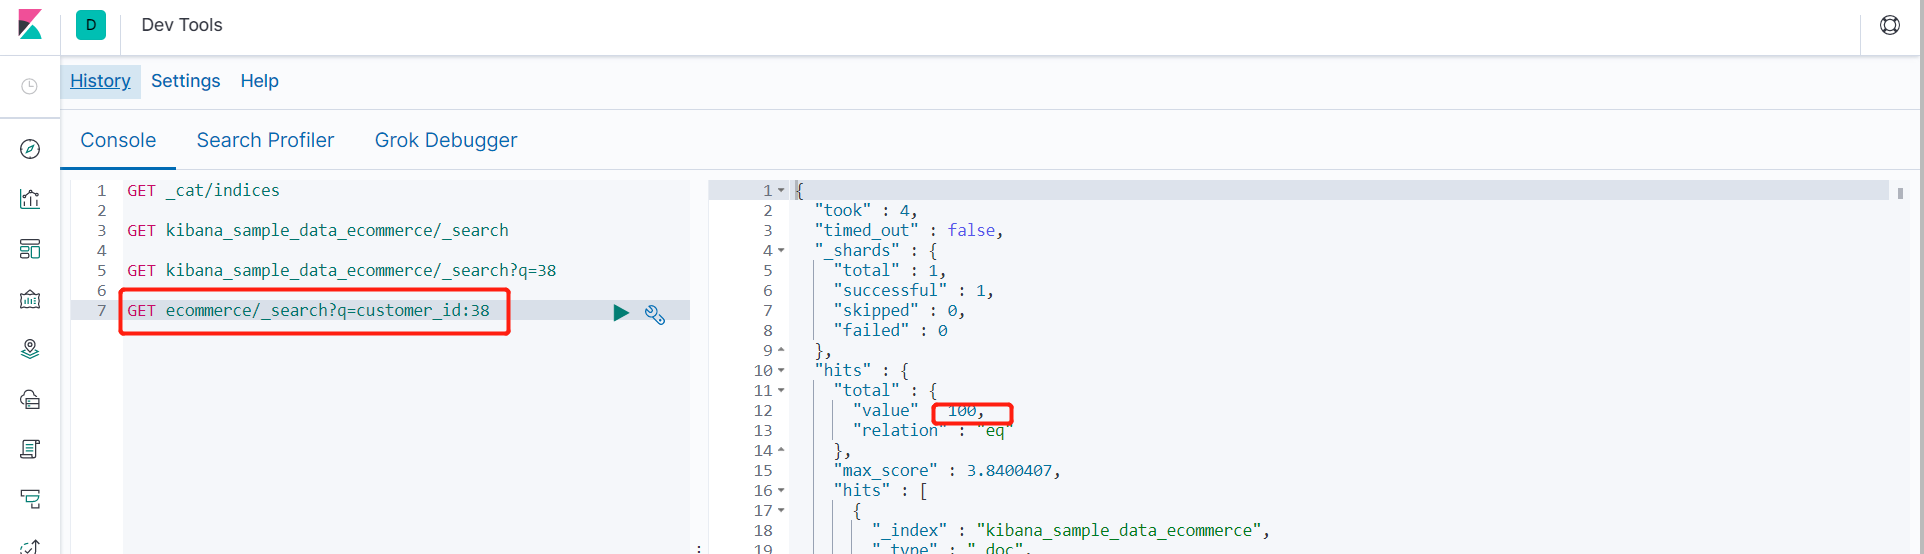This screenshot has width=1924, height=554.
Task: Select line GET _cat/indices
Action: (x=203, y=190)
